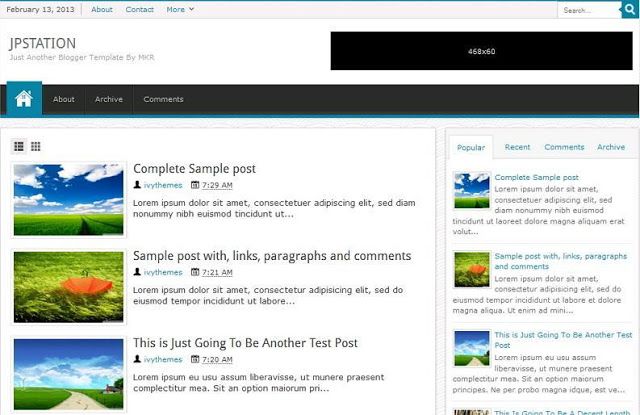Open Contact link in top bar

[140, 9]
